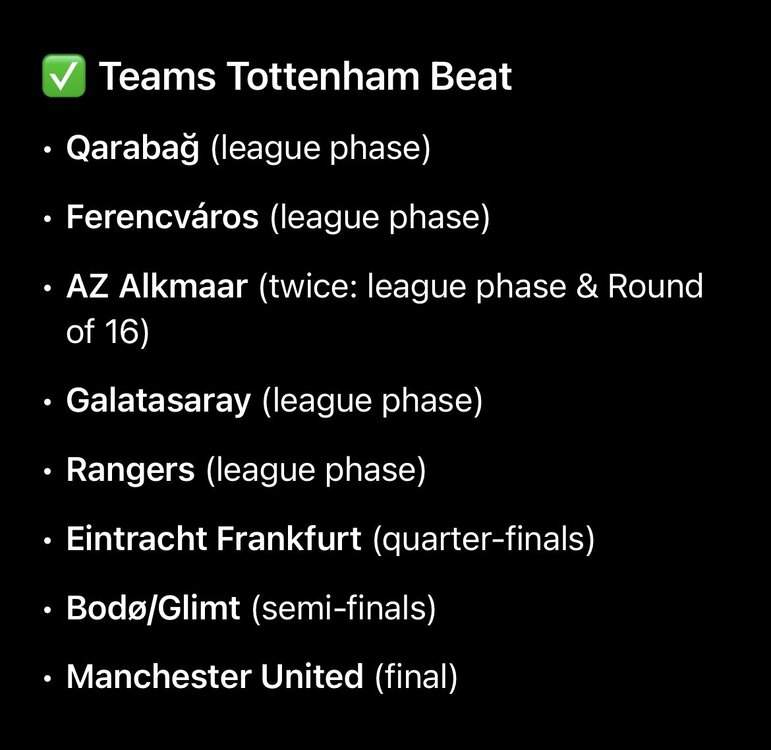Click 'league phase' text beside Rangers
This screenshot has height=750, width=771.
tap(316, 469)
